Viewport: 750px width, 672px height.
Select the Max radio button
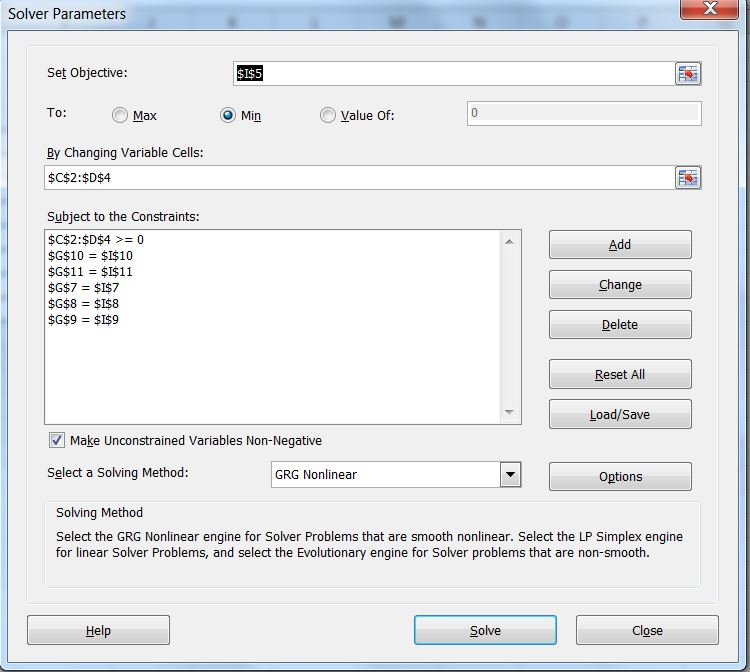(x=120, y=115)
